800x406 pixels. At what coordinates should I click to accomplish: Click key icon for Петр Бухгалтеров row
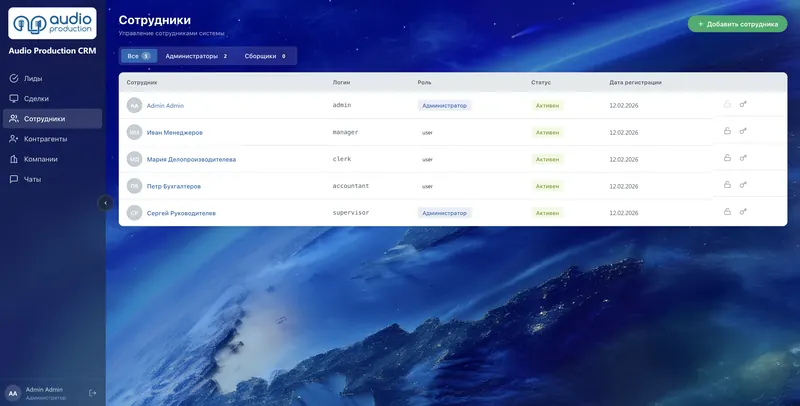click(x=743, y=185)
